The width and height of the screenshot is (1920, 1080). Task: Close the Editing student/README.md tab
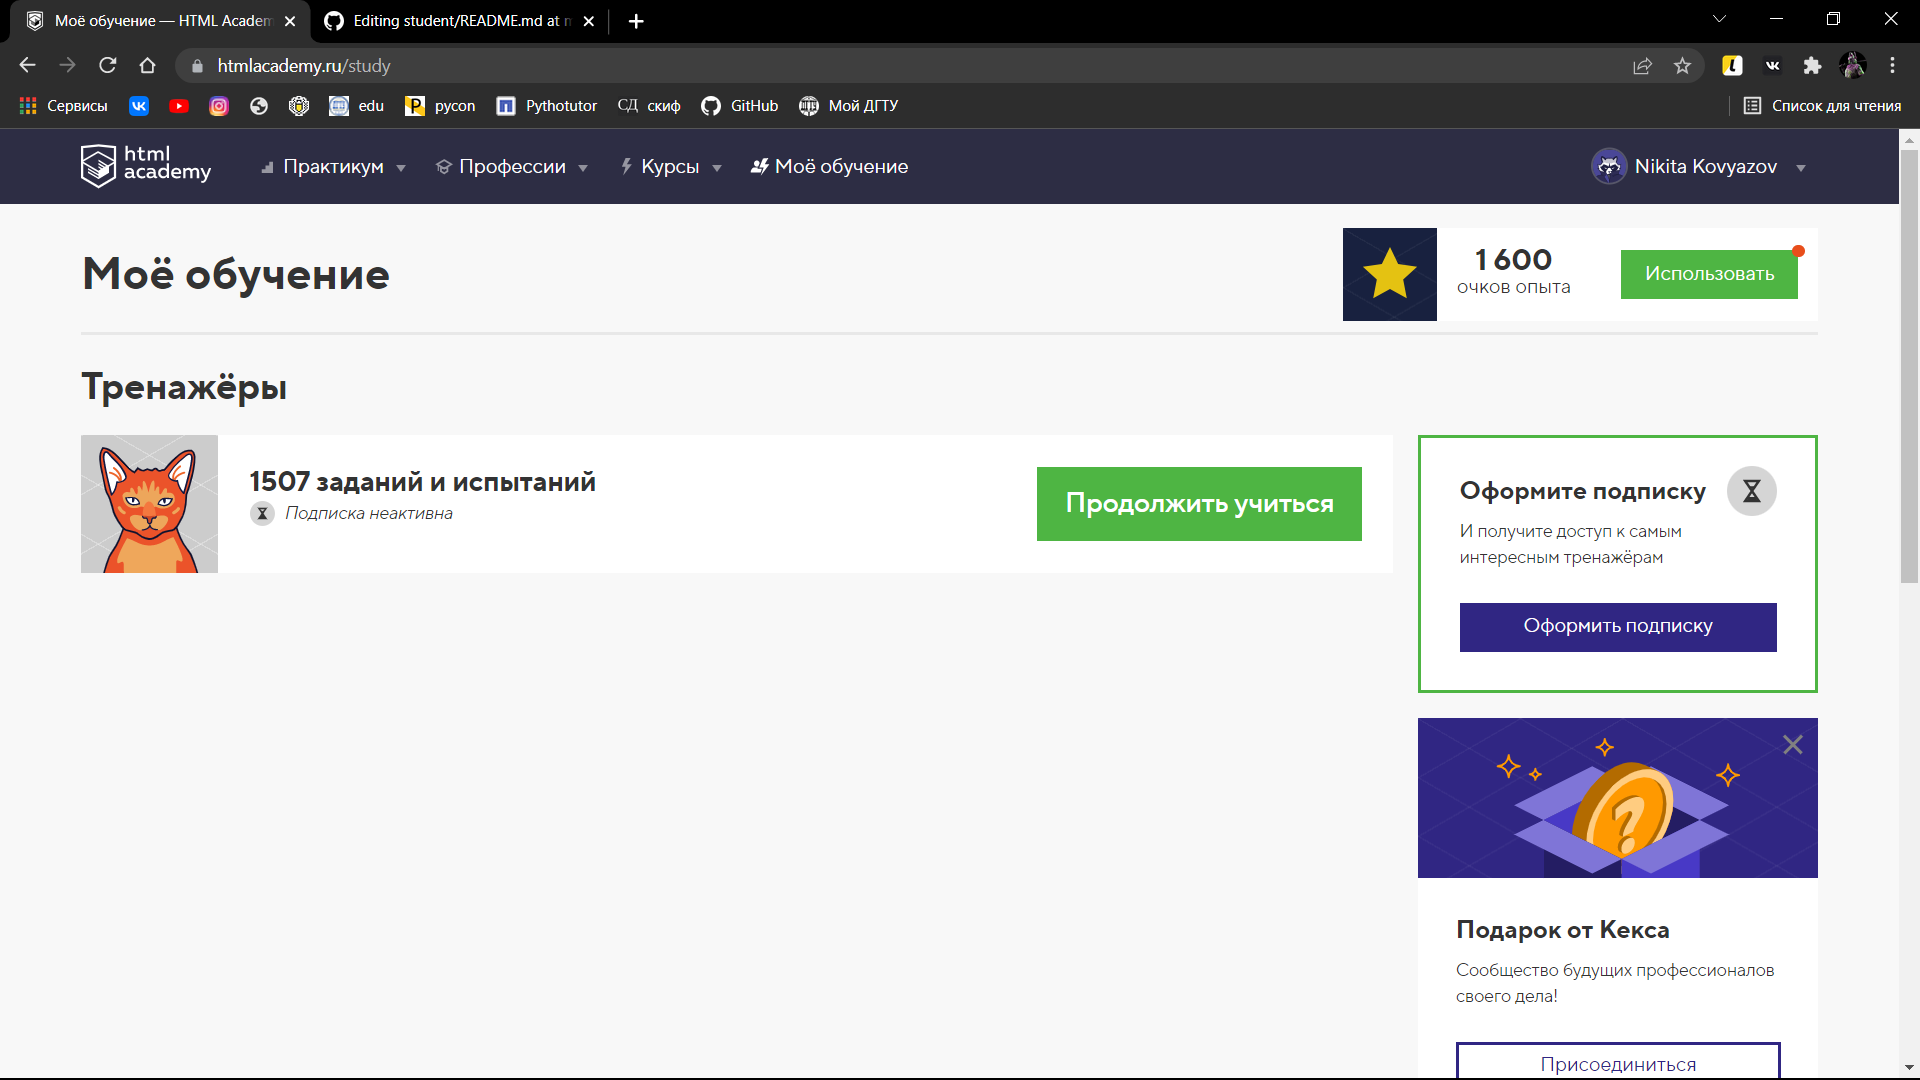[589, 21]
